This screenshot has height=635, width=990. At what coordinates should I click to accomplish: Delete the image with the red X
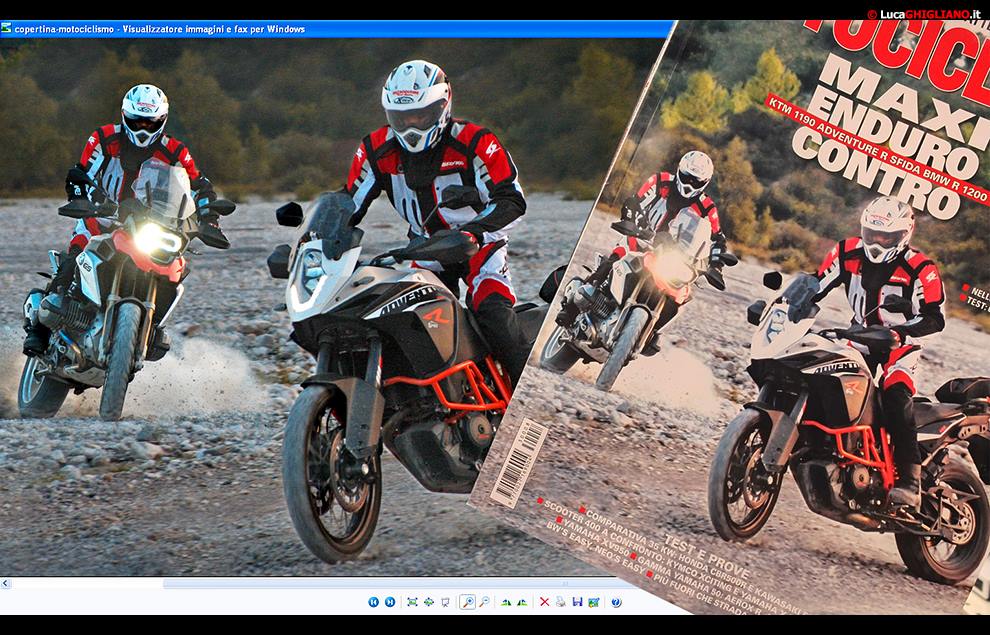544,602
